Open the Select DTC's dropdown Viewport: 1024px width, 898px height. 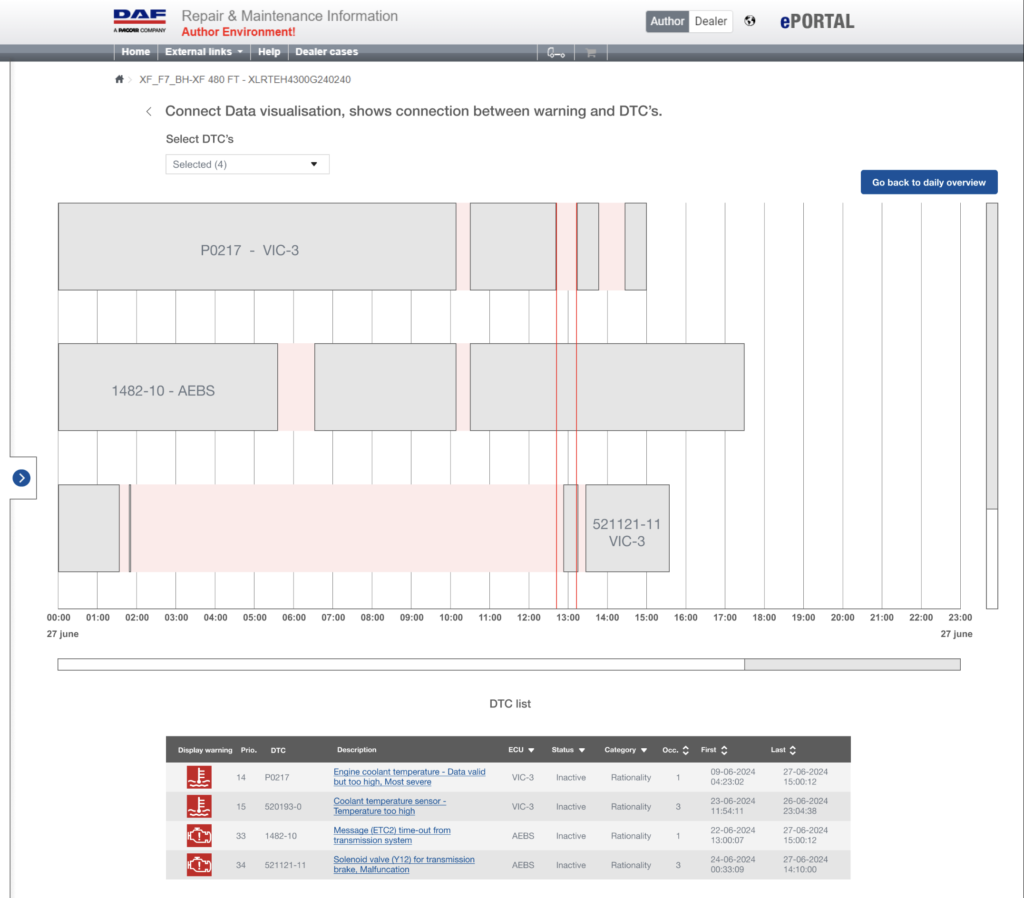[247, 164]
